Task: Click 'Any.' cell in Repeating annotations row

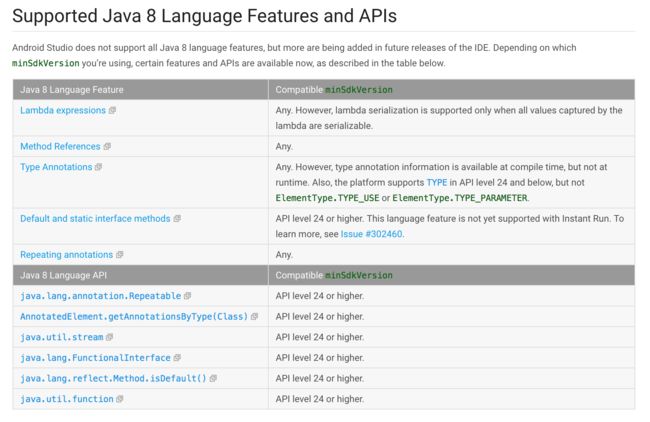Action: click(x=451, y=255)
